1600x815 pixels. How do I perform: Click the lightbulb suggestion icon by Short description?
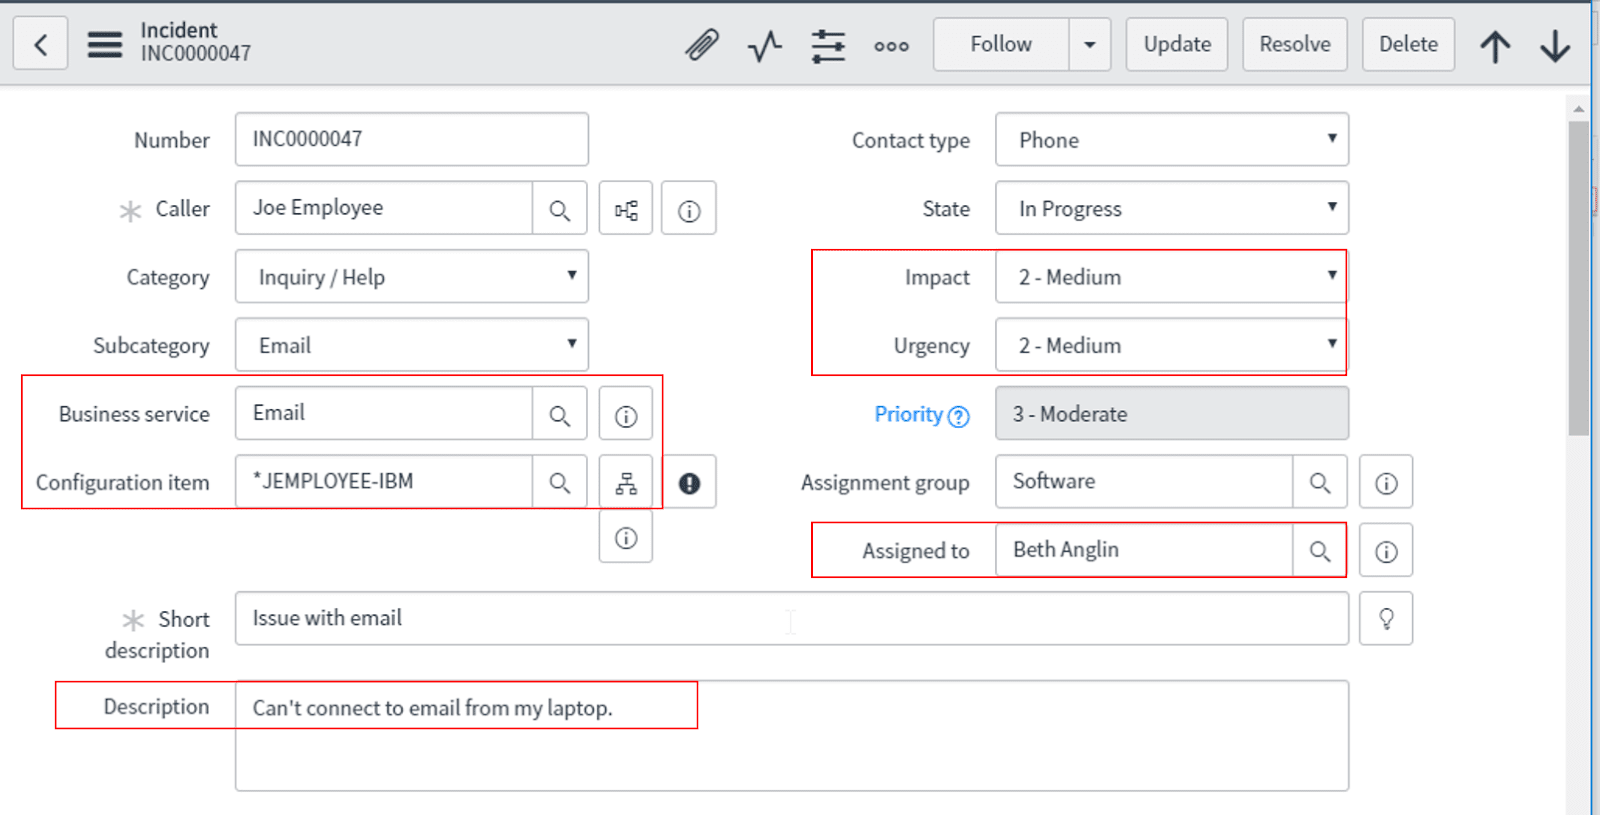click(x=1386, y=618)
